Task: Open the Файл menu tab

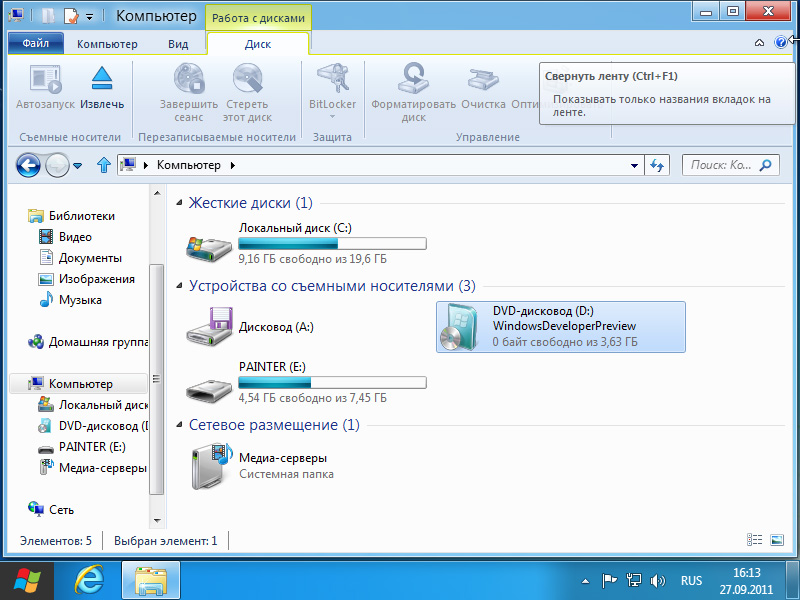Action: [36, 44]
